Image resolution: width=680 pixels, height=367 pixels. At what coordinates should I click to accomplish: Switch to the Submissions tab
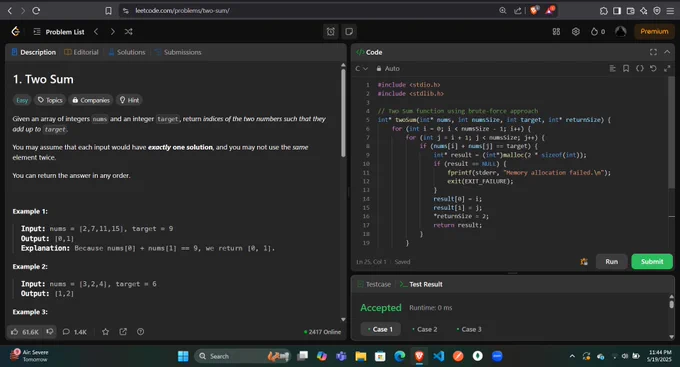click(x=178, y=52)
